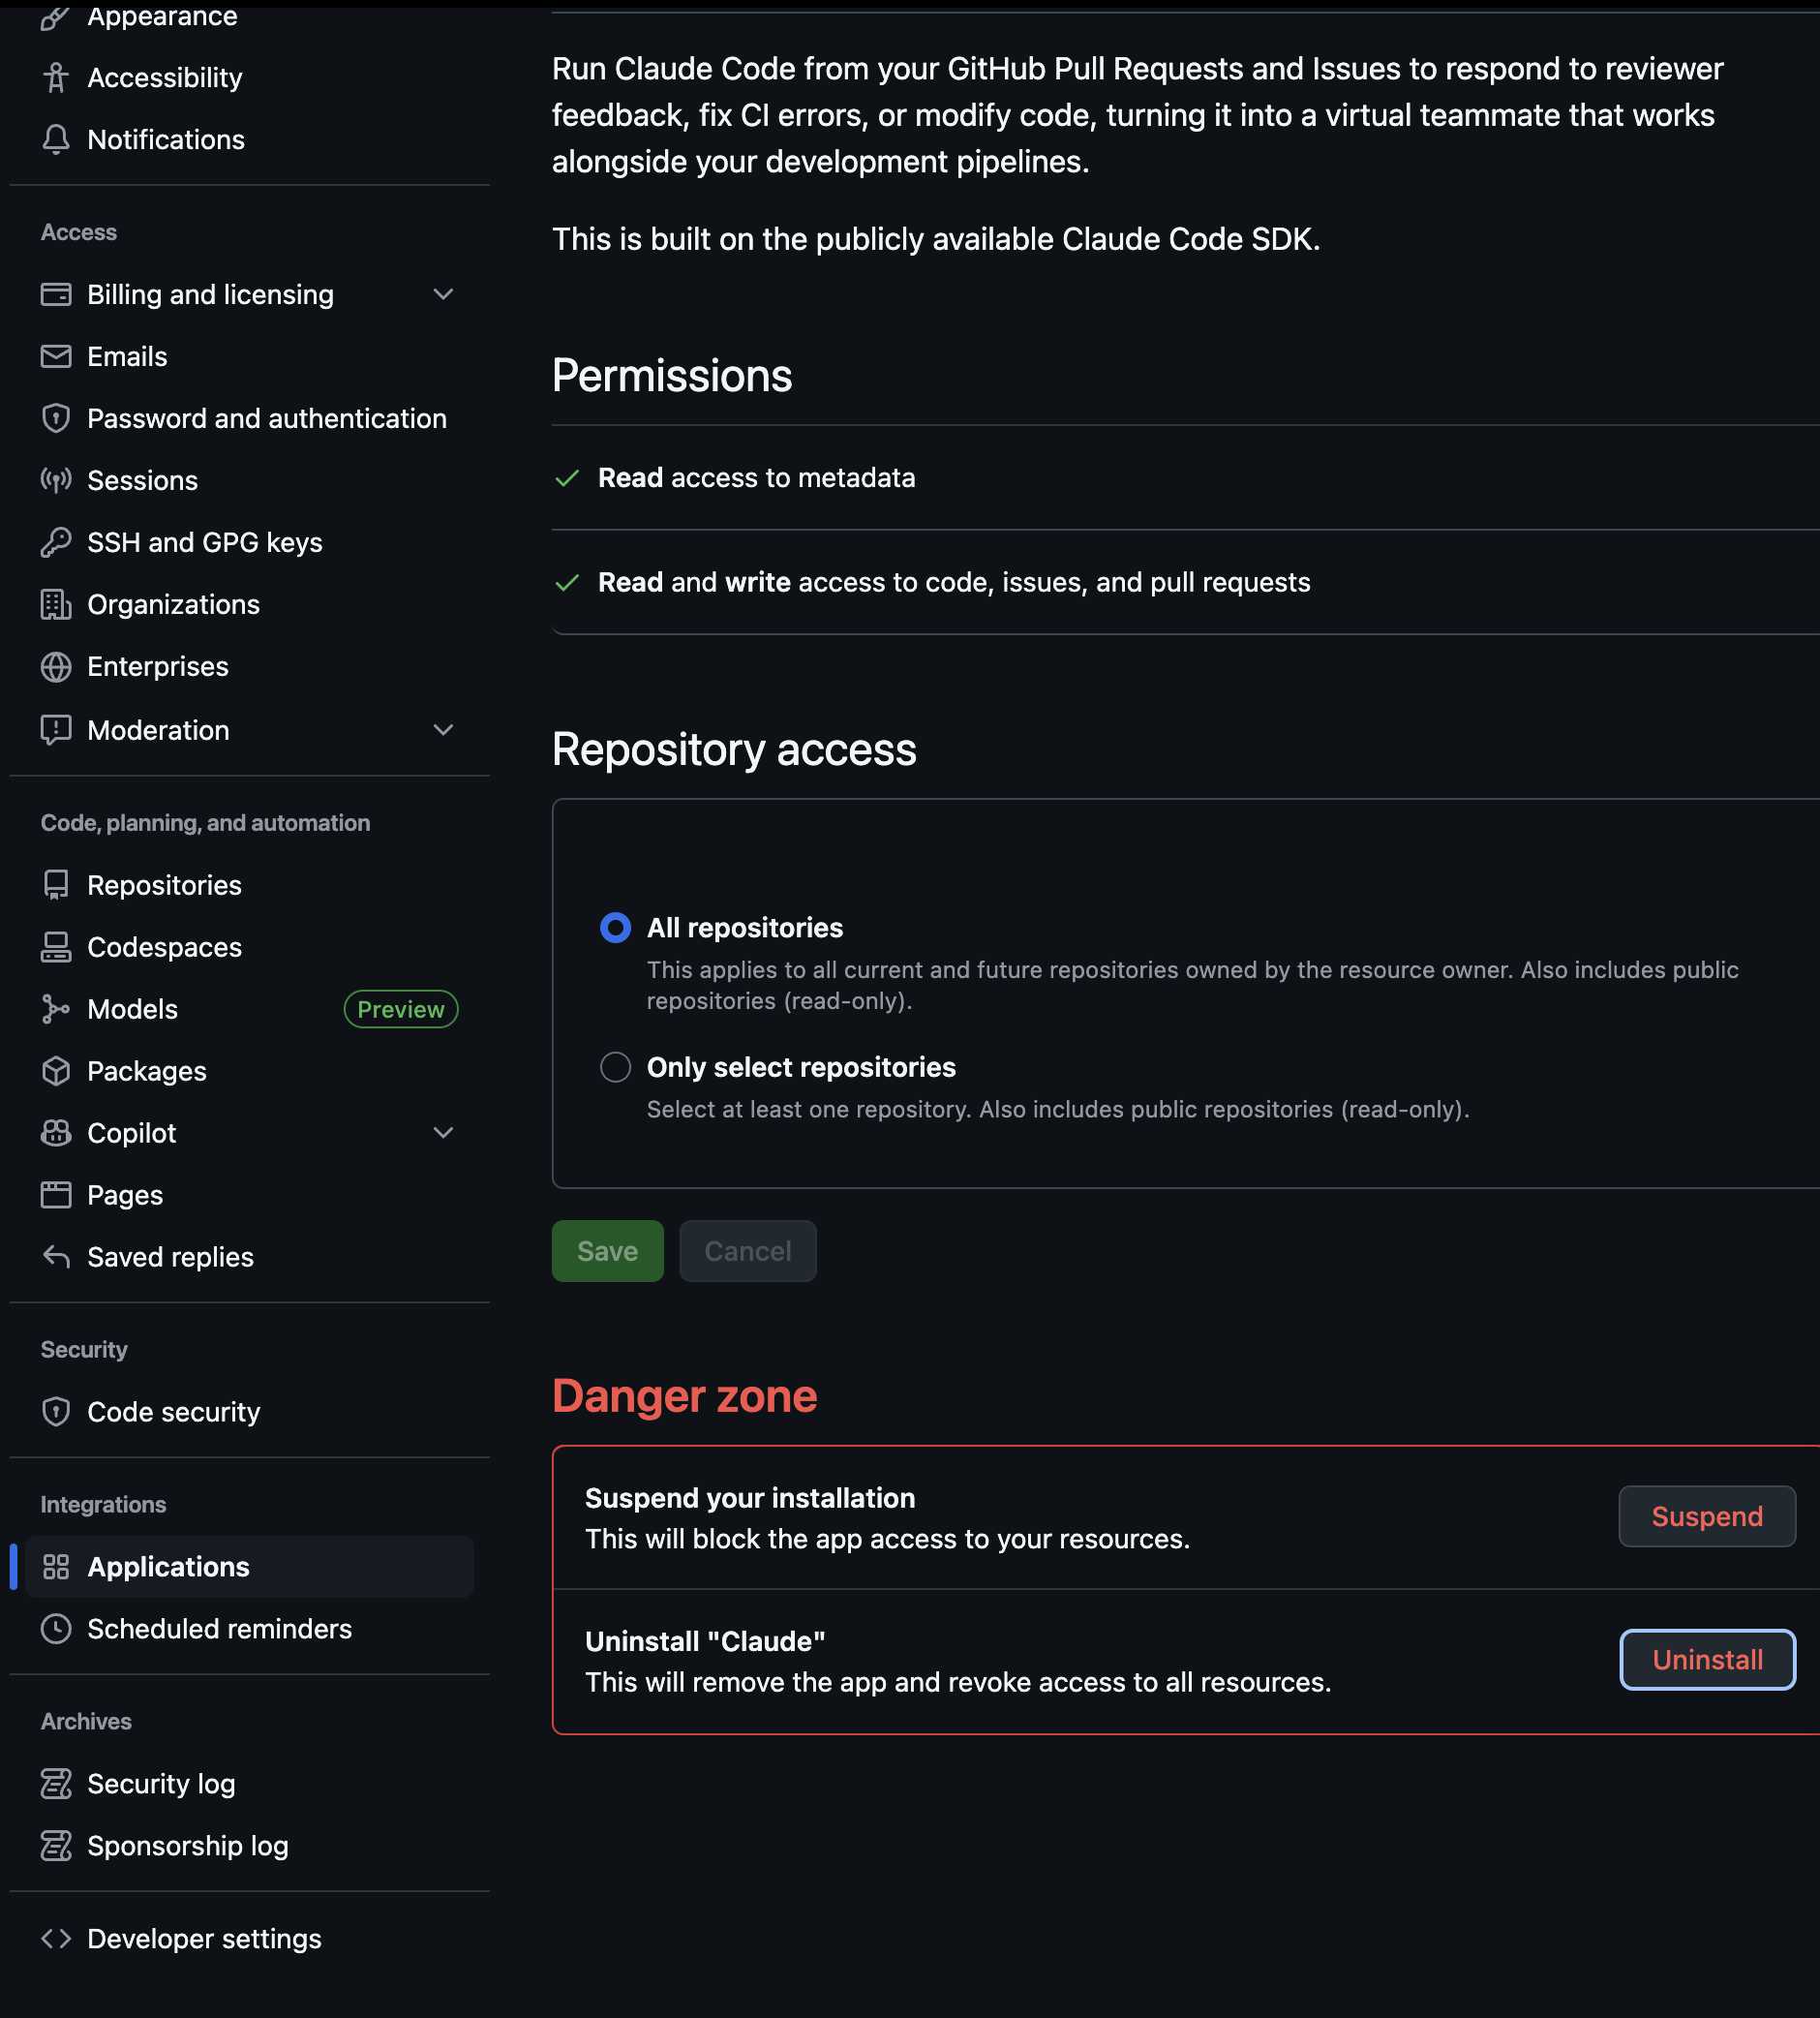1820x2018 pixels.
Task: Click the Developer settings code icon
Action: point(56,1938)
